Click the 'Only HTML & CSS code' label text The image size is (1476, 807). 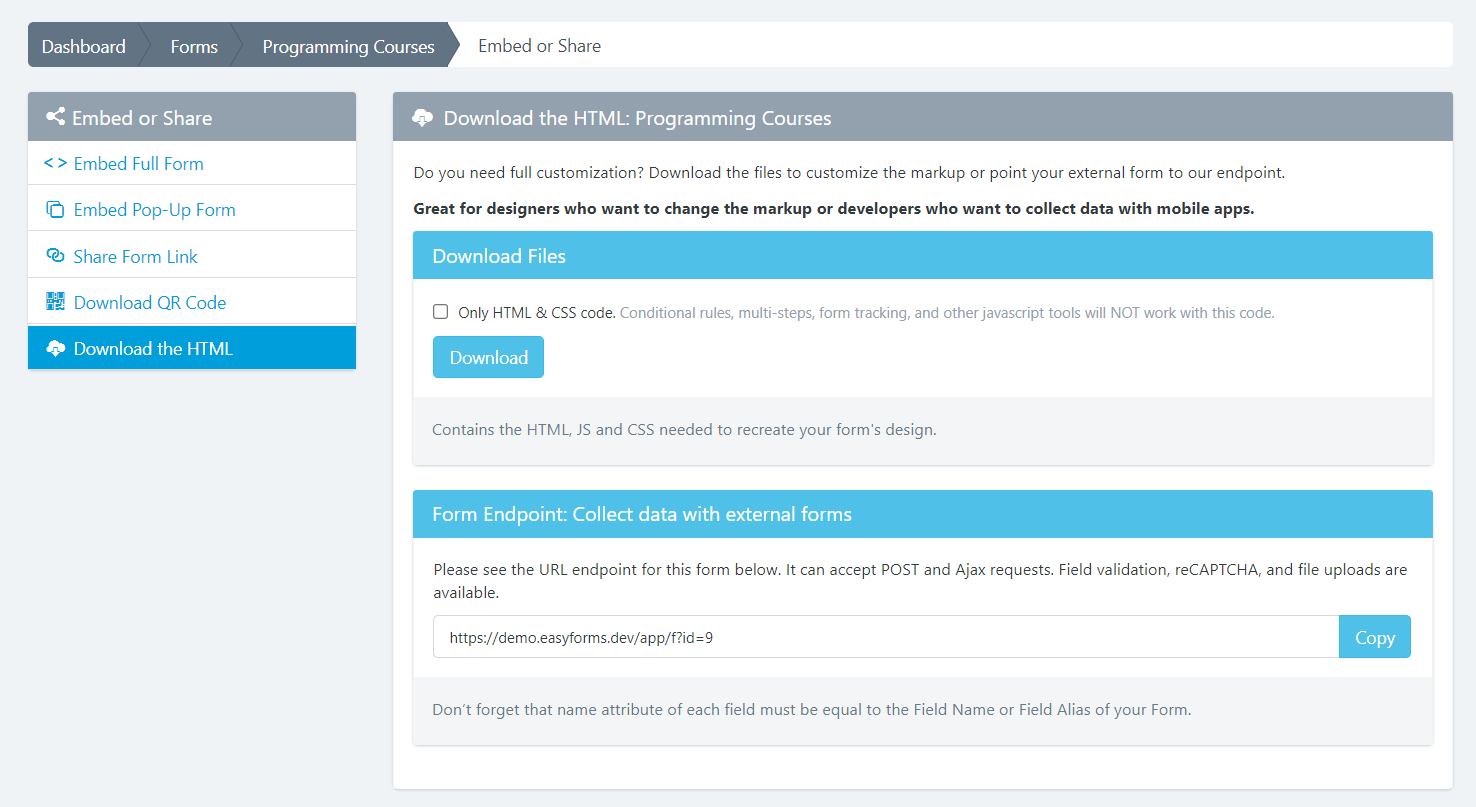tap(536, 312)
